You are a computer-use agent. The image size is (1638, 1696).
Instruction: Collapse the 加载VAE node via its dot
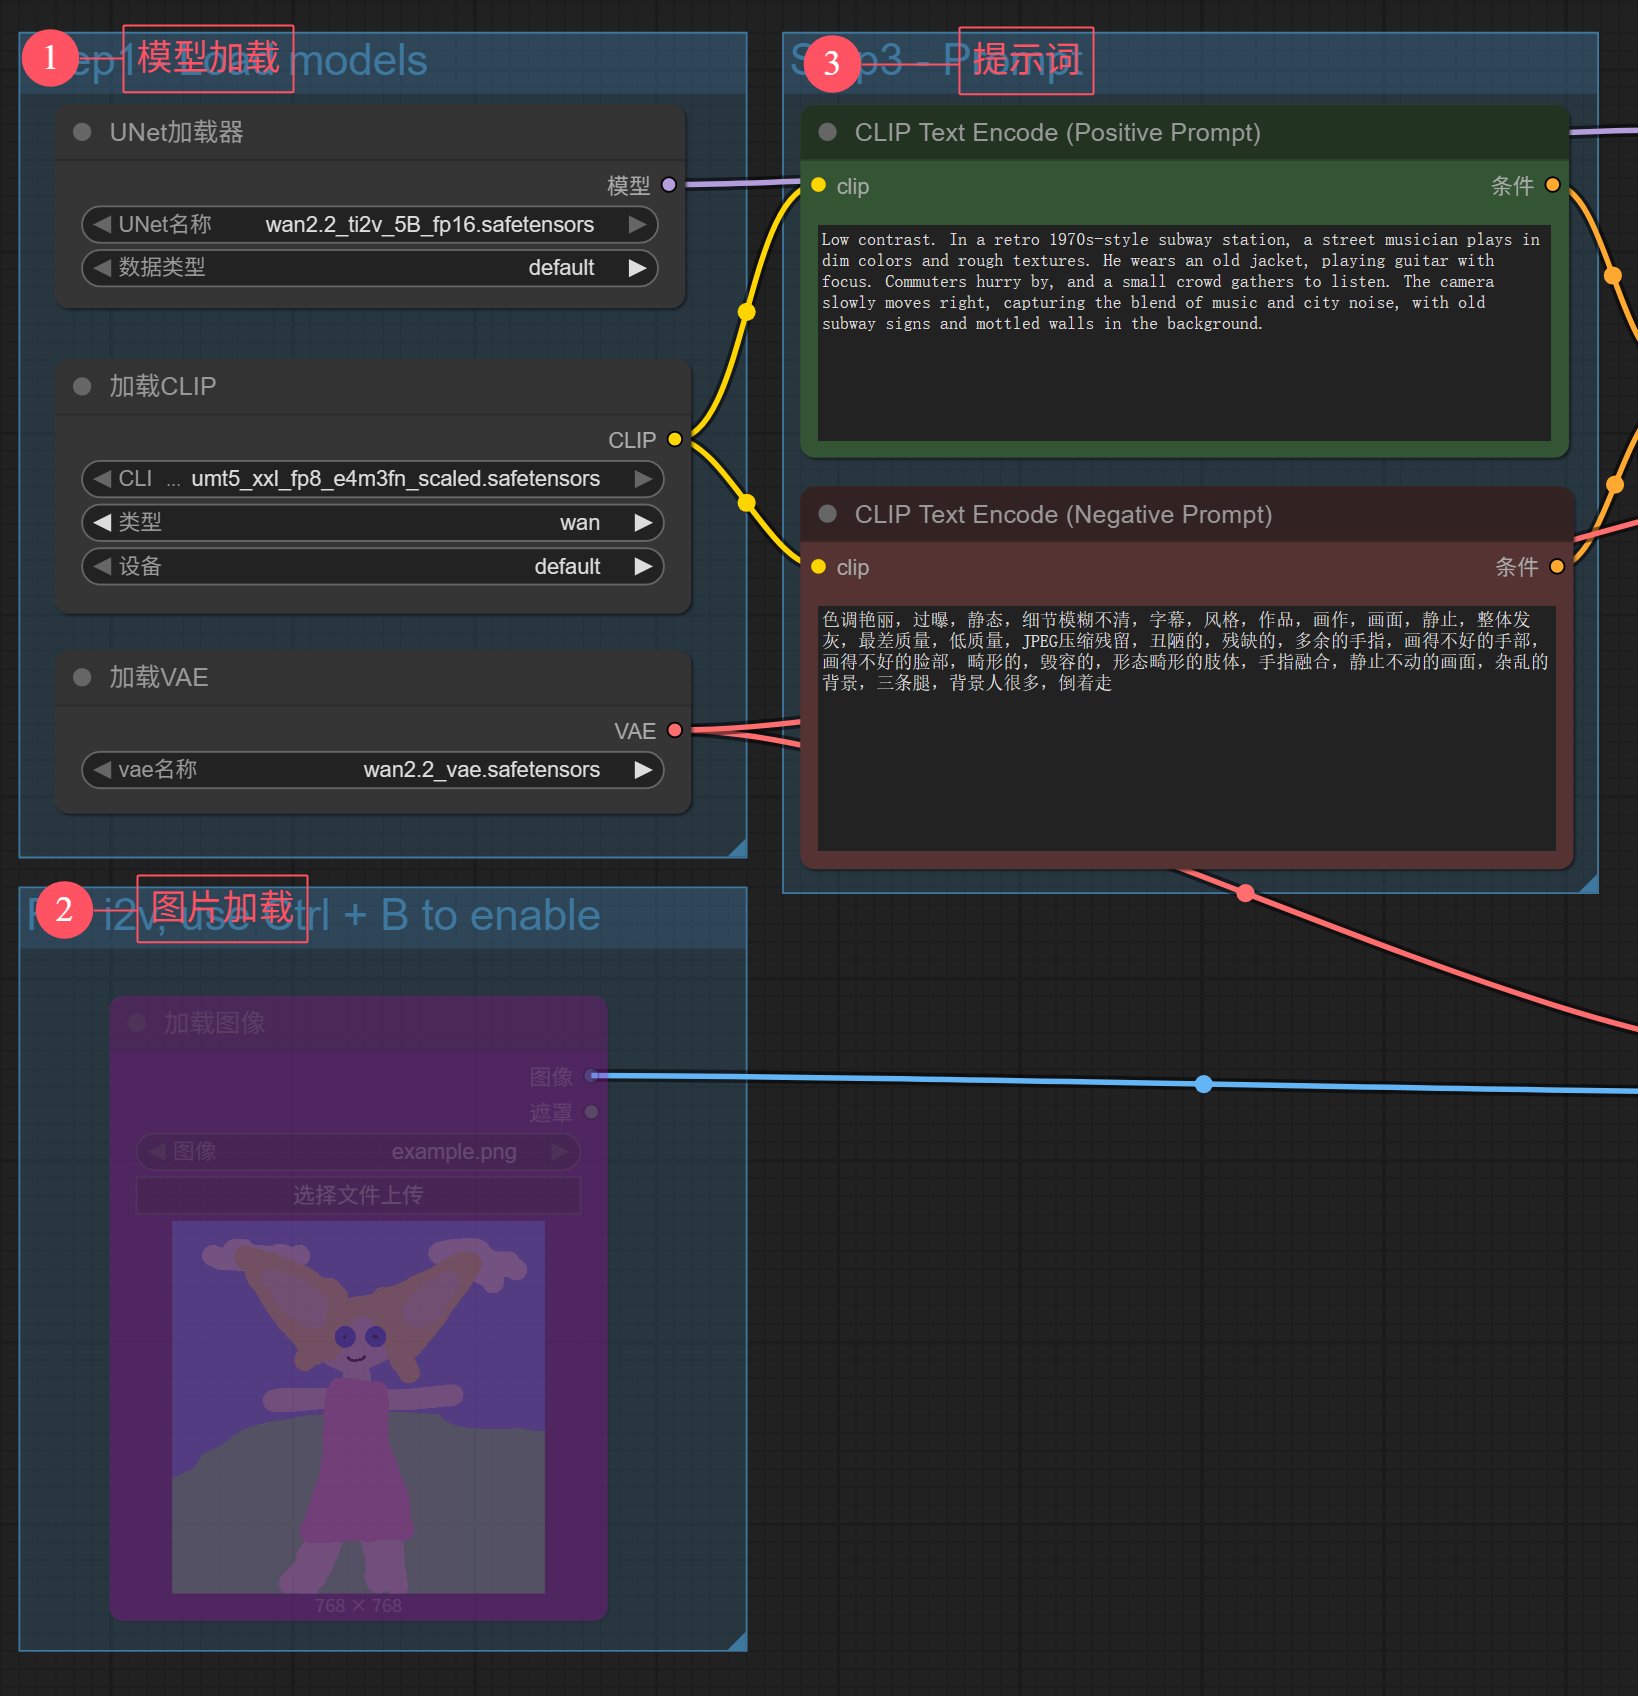coord(83,677)
